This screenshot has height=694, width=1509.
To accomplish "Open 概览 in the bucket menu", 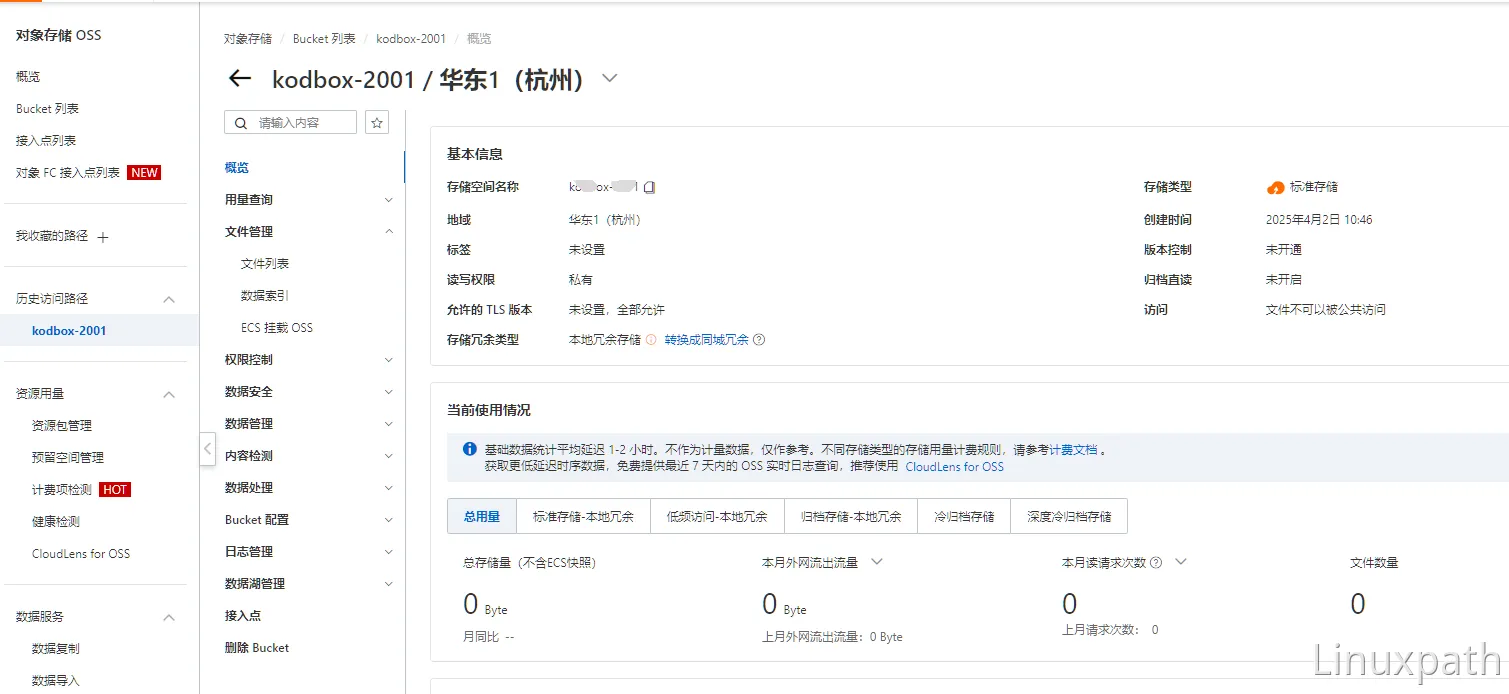I will [x=237, y=168].
